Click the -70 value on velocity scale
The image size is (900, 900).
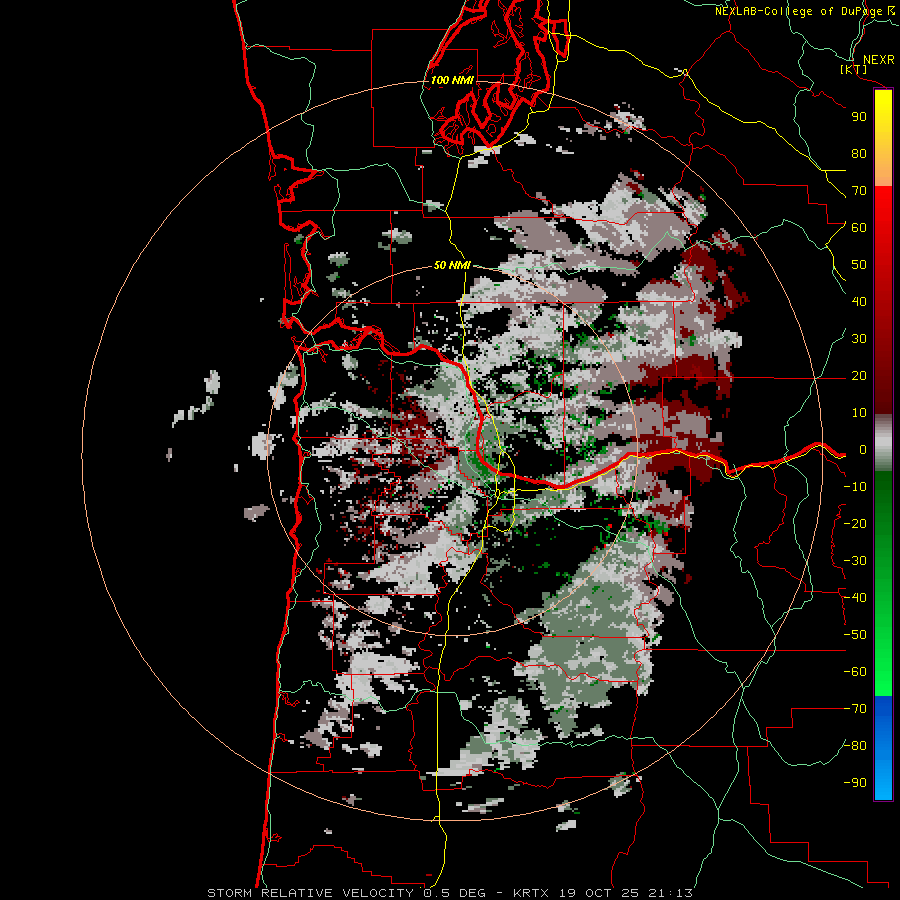point(855,709)
